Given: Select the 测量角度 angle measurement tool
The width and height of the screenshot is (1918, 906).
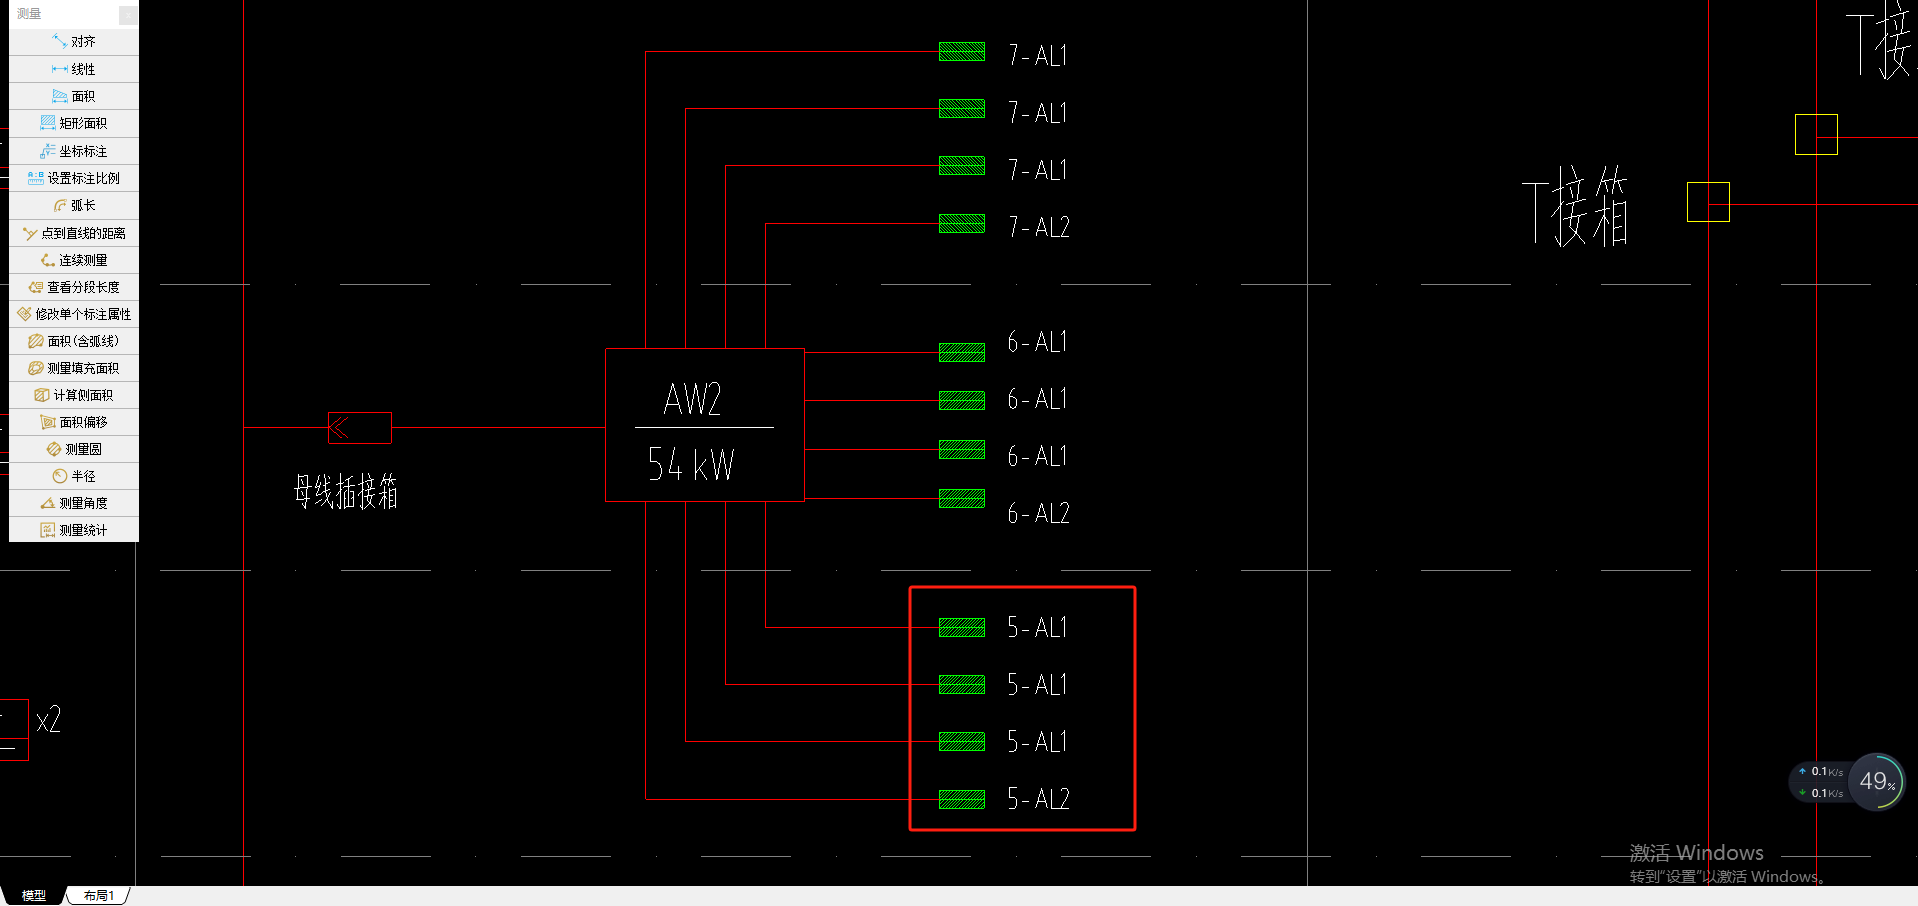Looking at the screenshot, I should point(74,503).
